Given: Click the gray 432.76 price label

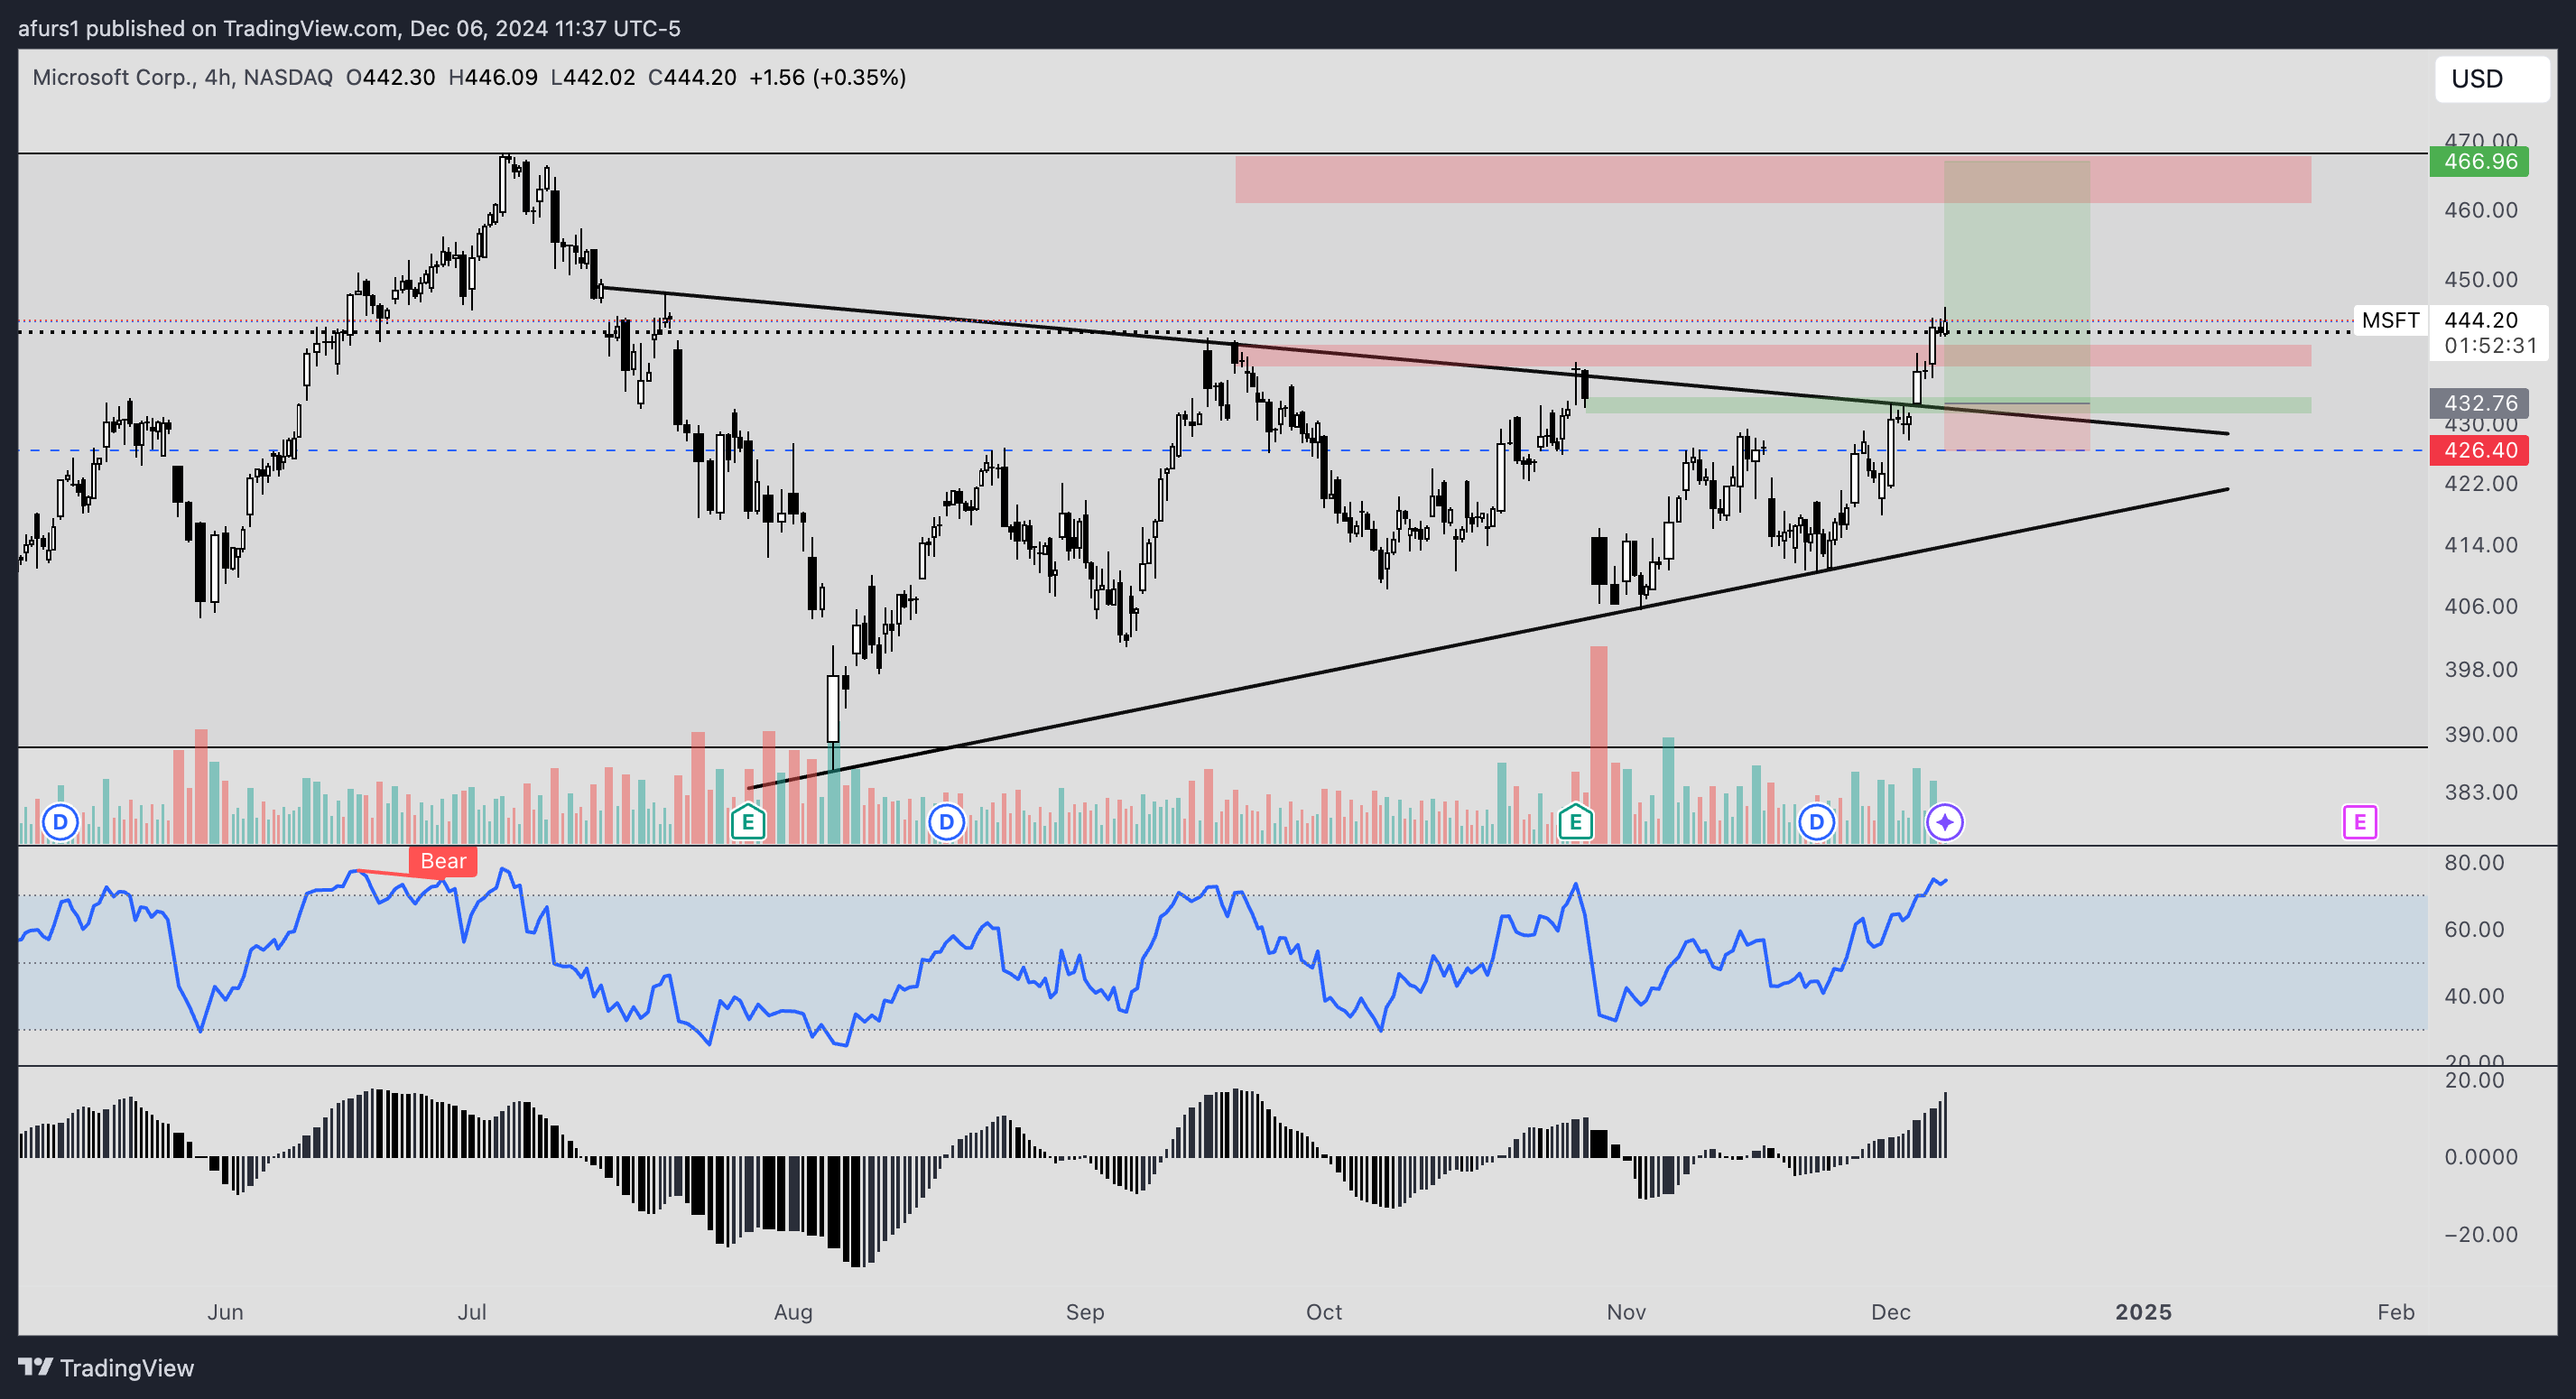Looking at the screenshot, I should [x=2479, y=403].
